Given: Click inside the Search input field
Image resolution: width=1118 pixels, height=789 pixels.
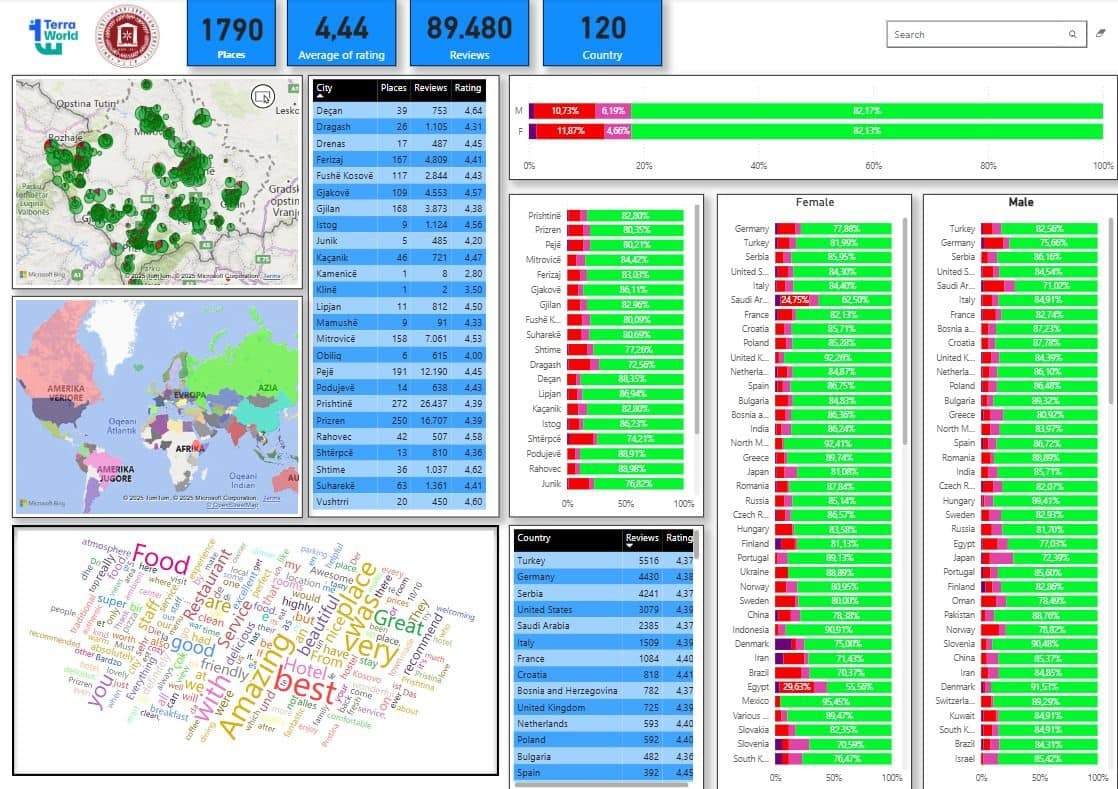Looking at the screenshot, I should click(x=960, y=33).
